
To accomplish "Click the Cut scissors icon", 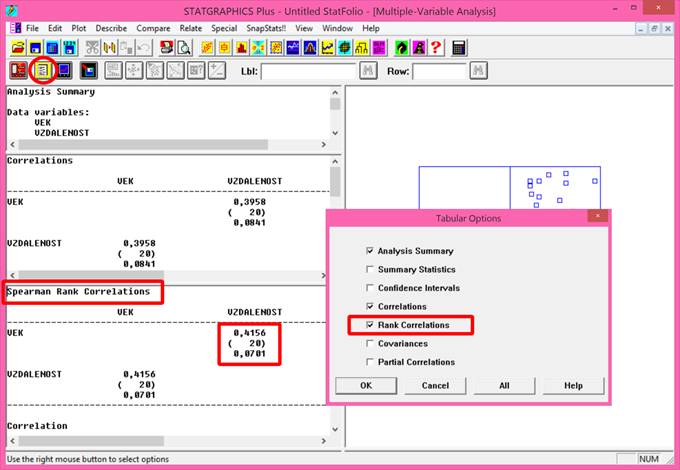I will pos(92,48).
